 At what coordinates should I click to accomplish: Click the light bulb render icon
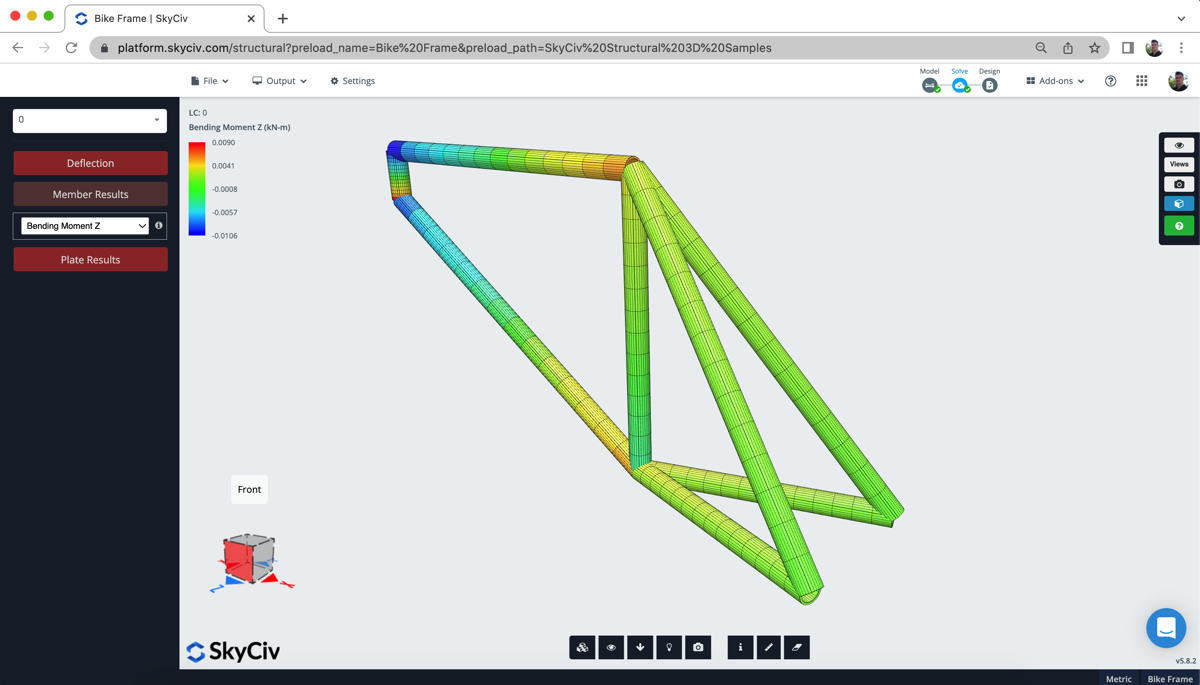point(669,647)
